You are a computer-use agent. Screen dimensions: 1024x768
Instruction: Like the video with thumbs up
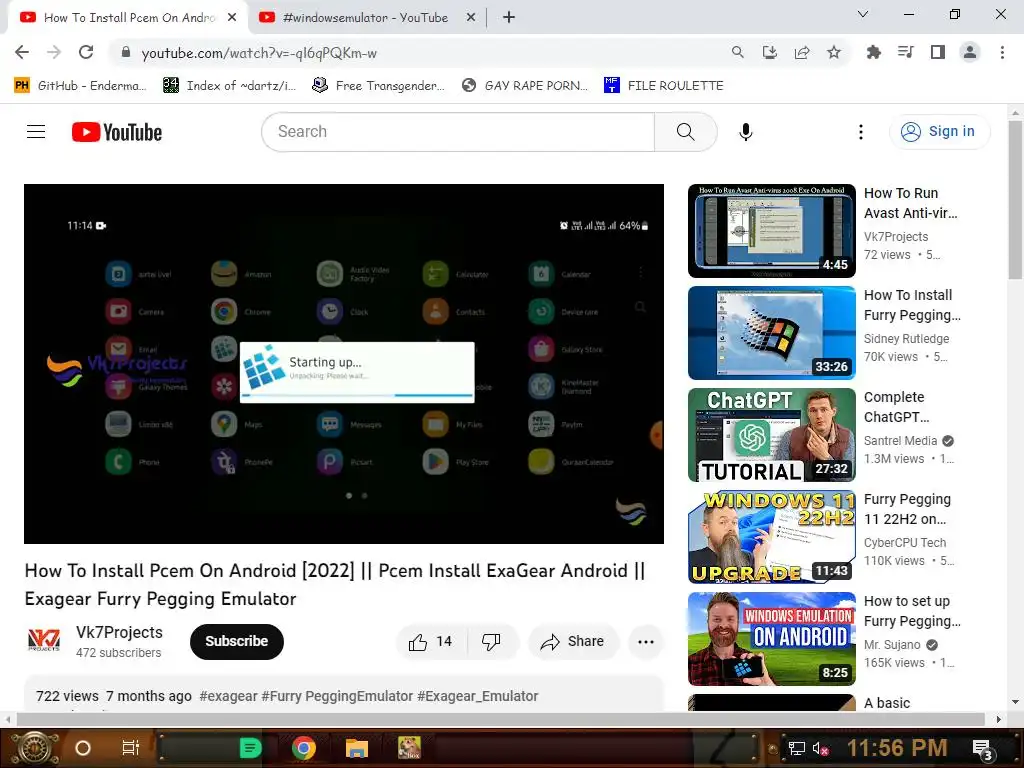[x=431, y=641]
